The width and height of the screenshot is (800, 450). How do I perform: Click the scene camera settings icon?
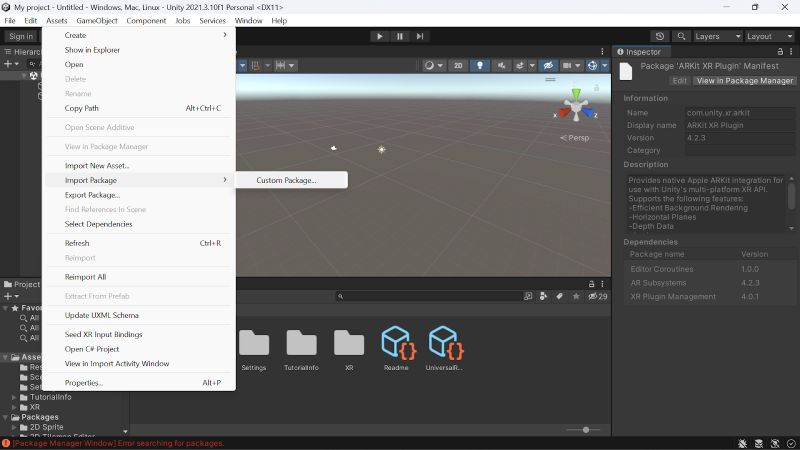(567, 65)
